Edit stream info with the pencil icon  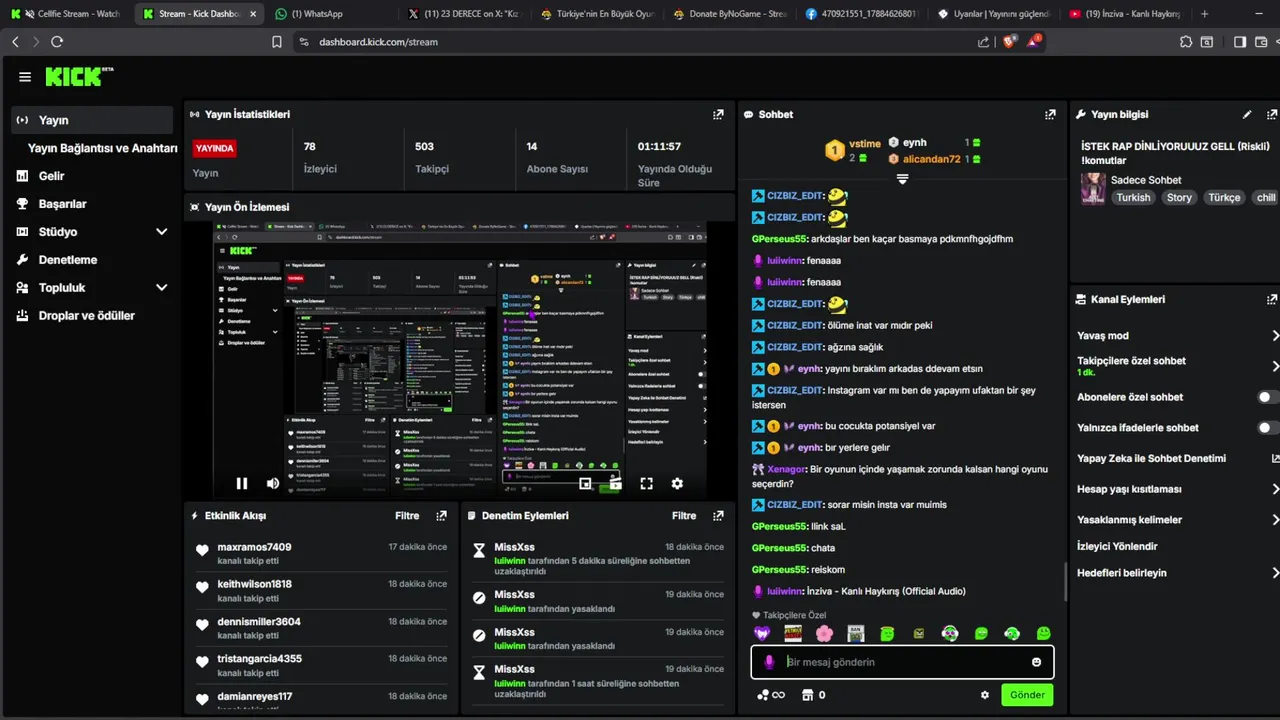point(1247,115)
